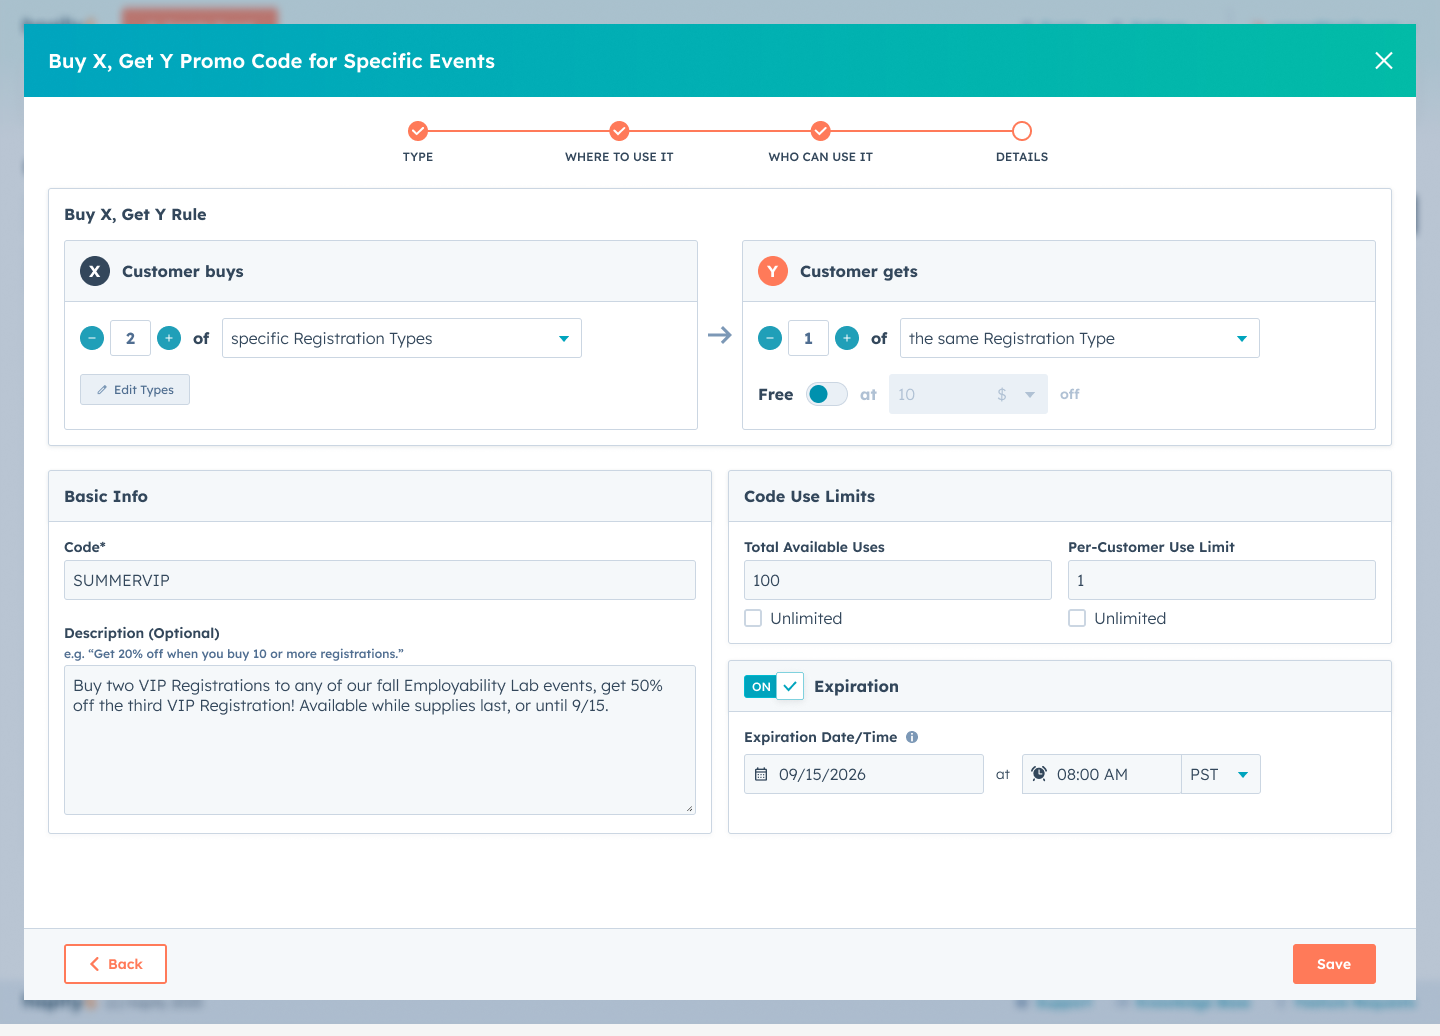Click the 08:00 AM time field
The image size is (1440, 1036).
point(1102,774)
